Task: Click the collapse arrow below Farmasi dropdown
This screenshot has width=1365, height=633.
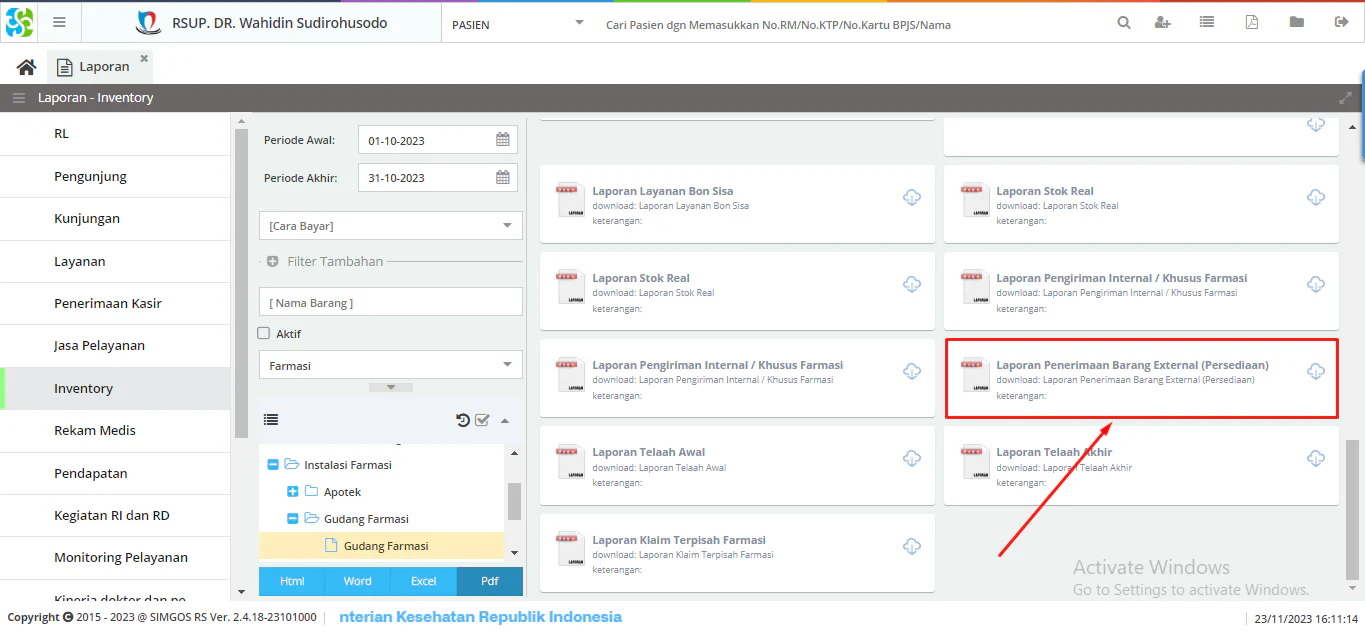Action: pyautogui.click(x=391, y=387)
